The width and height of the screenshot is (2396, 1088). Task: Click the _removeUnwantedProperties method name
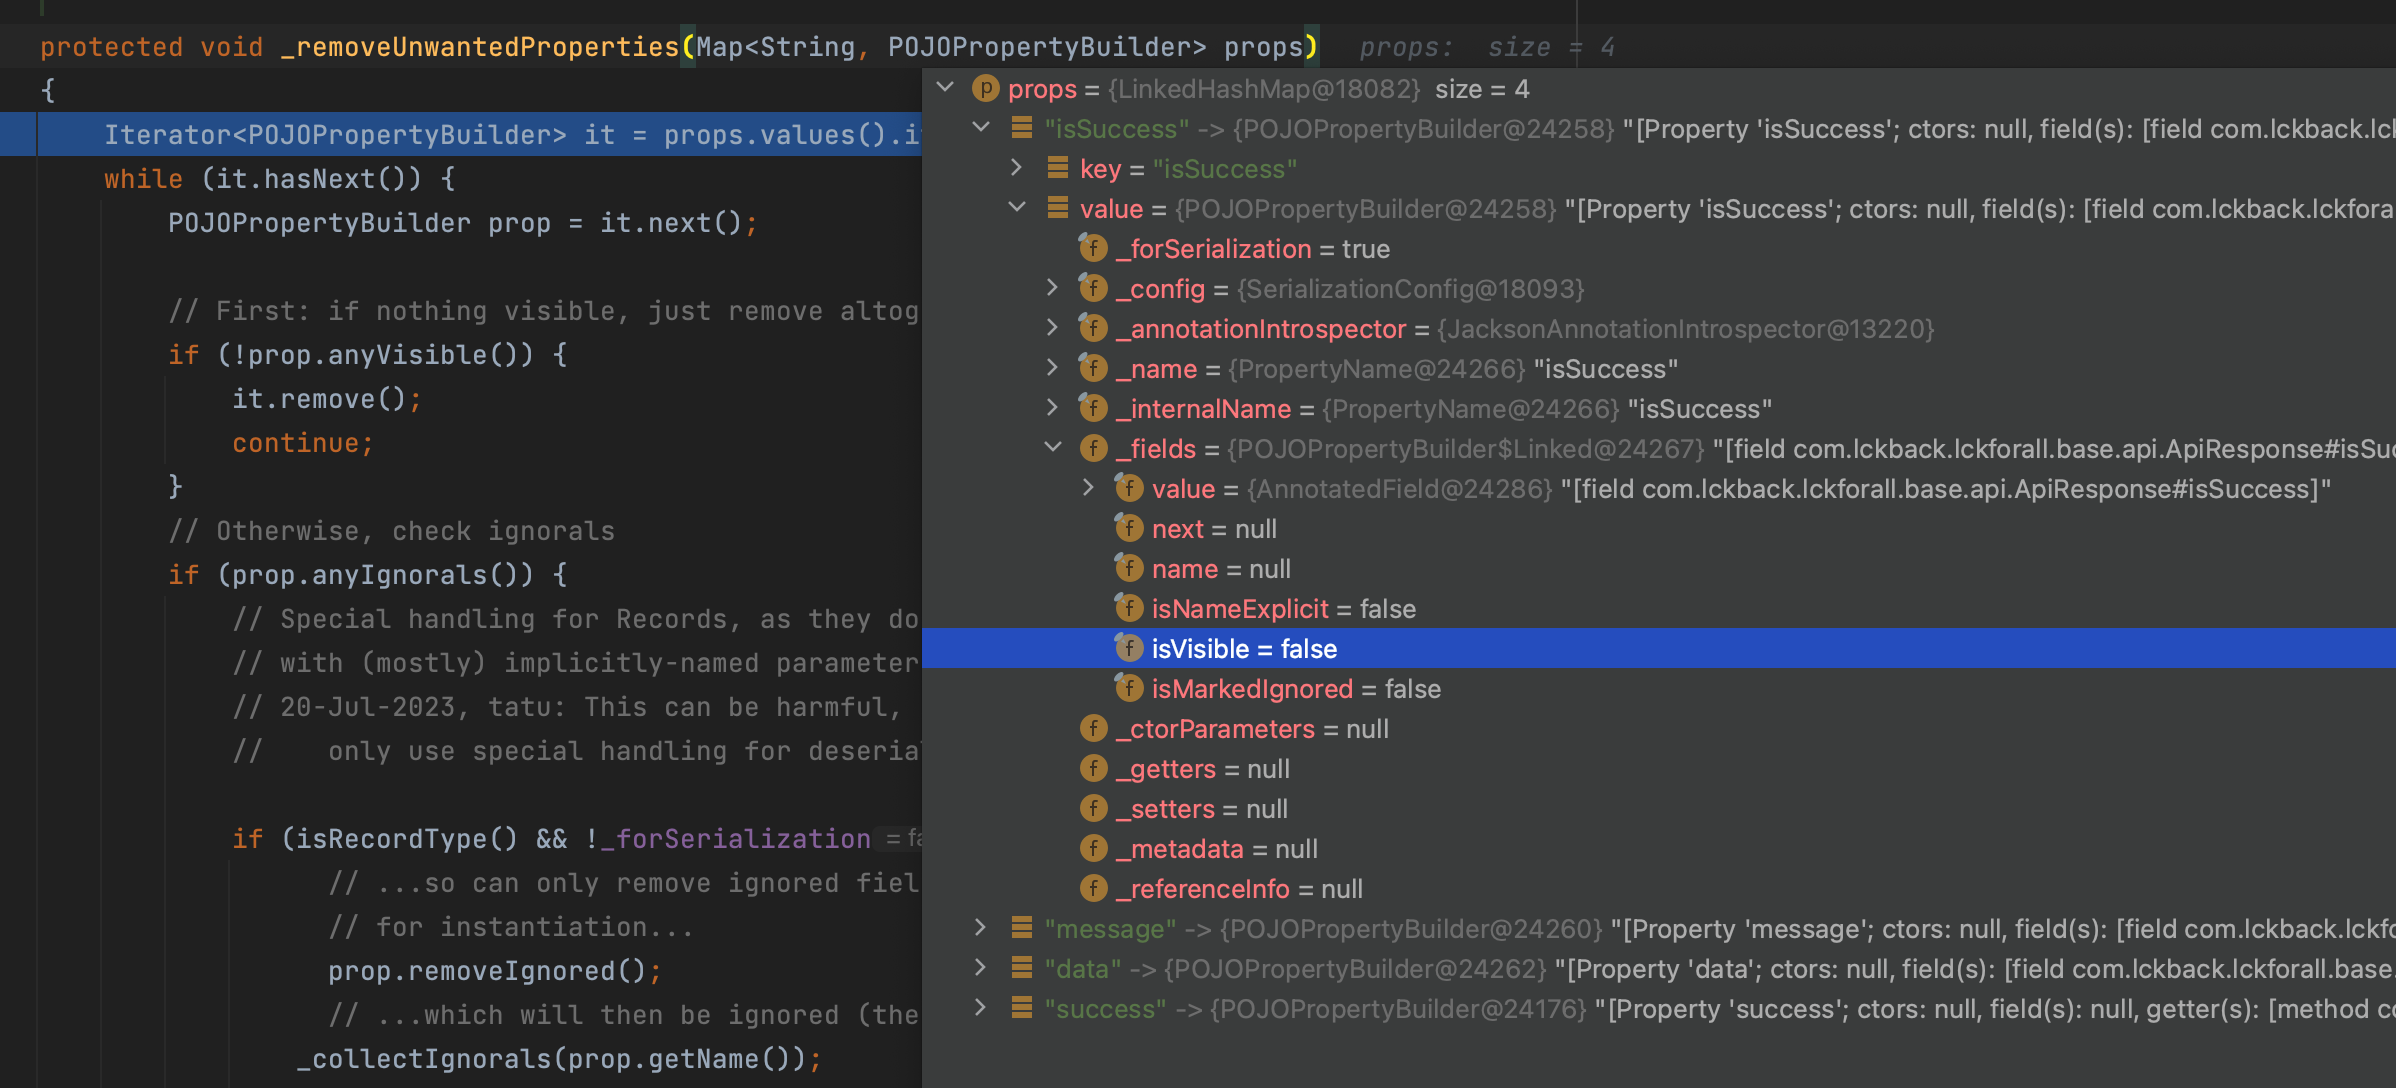479,47
